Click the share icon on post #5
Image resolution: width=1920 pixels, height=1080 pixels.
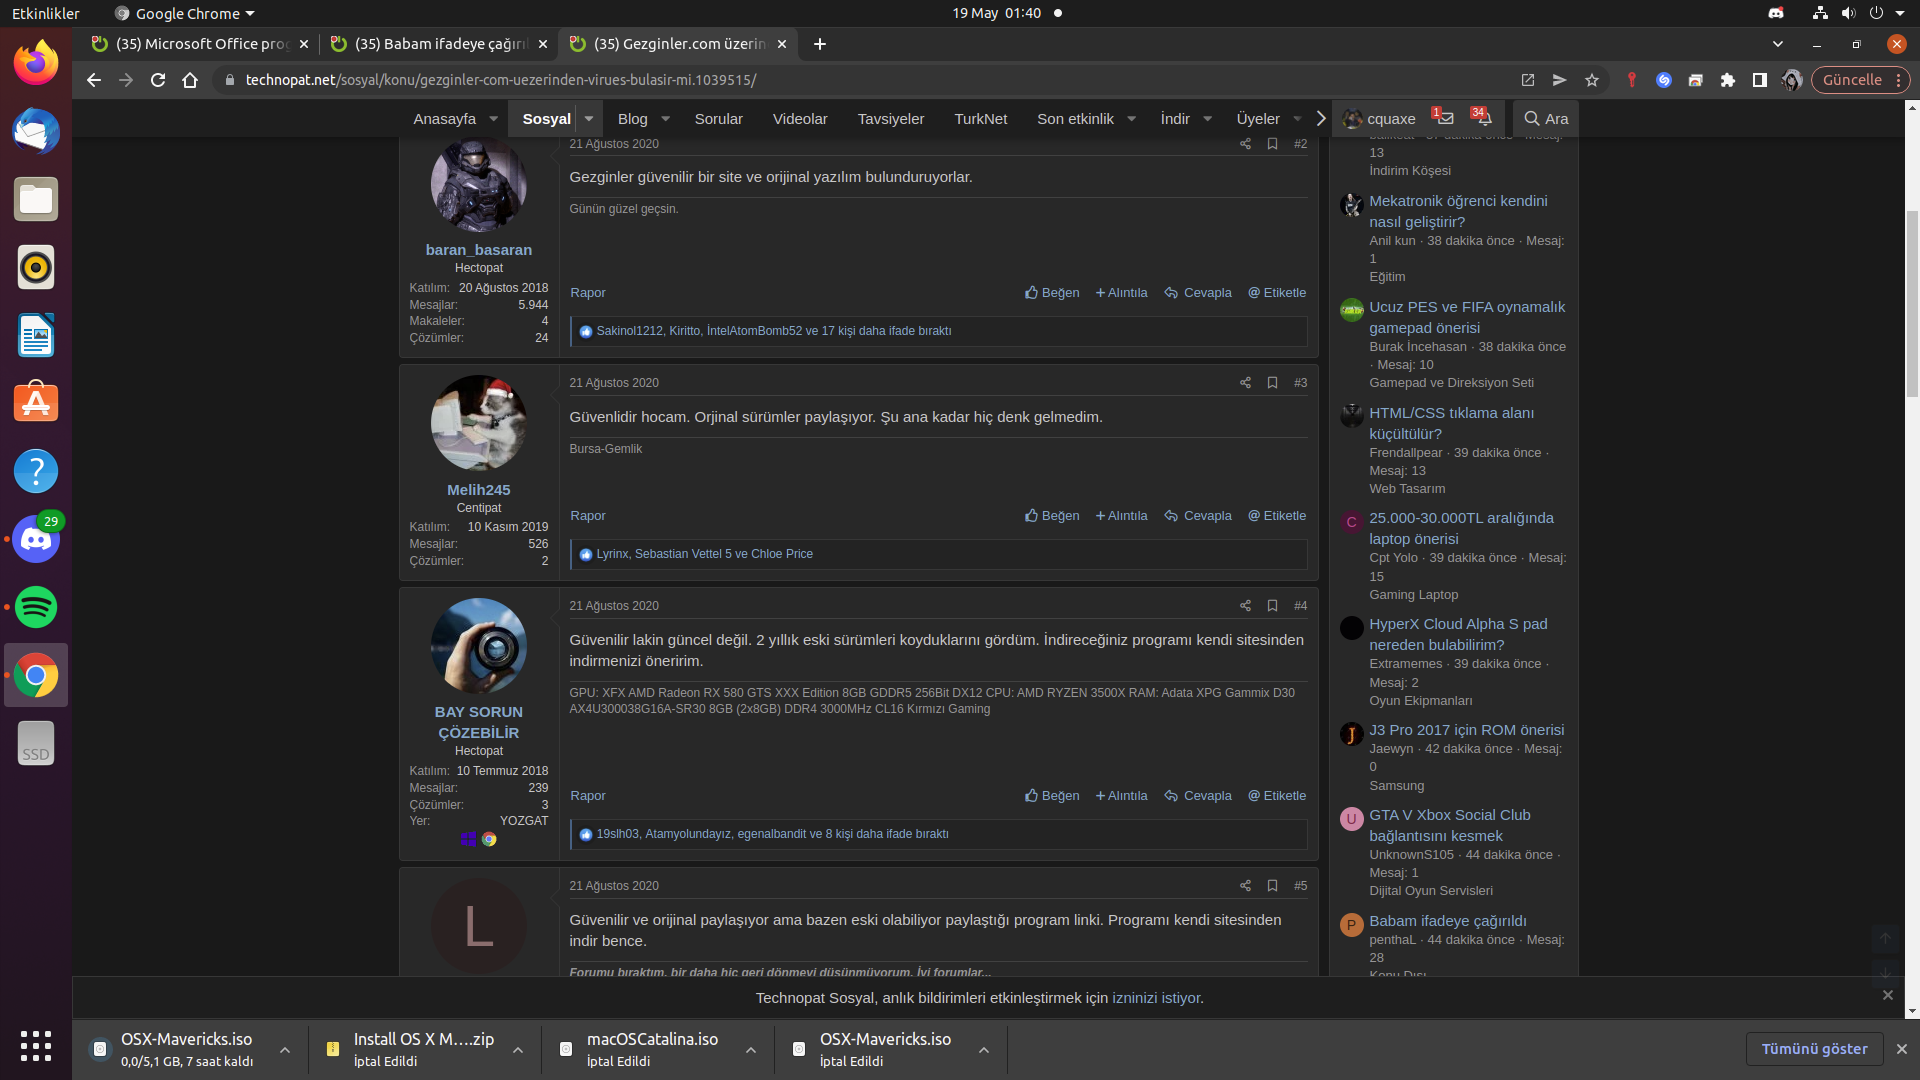(1245, 886)
